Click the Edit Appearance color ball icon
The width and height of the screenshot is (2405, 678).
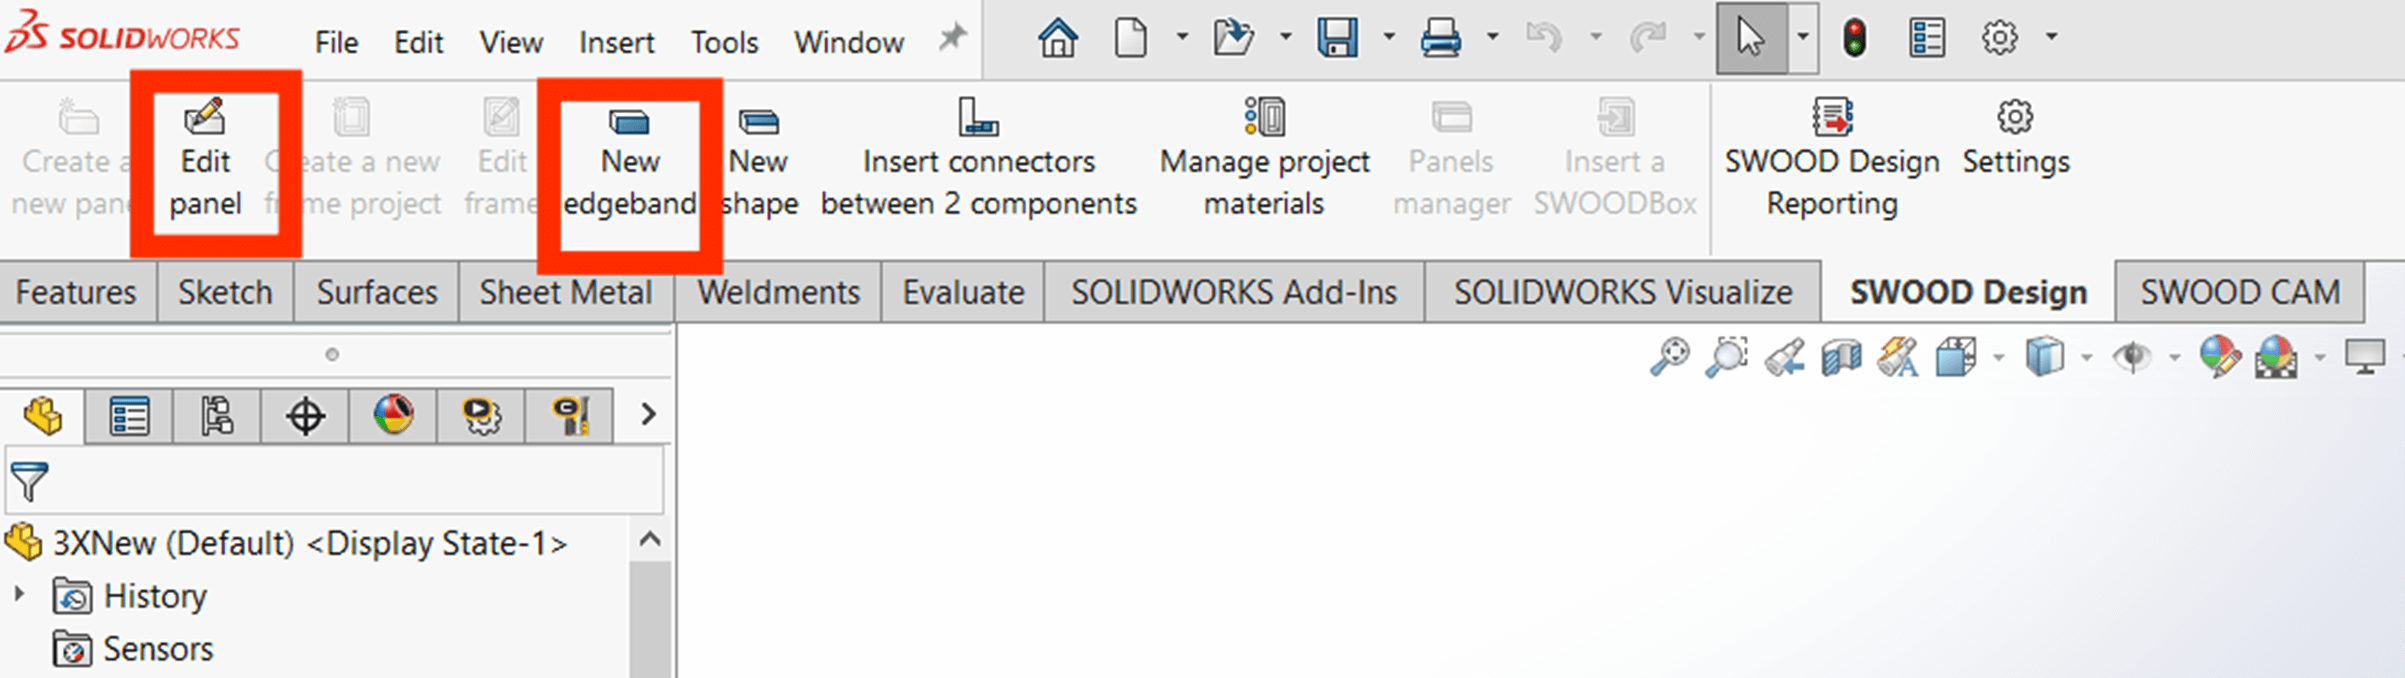click(2219, 357)
